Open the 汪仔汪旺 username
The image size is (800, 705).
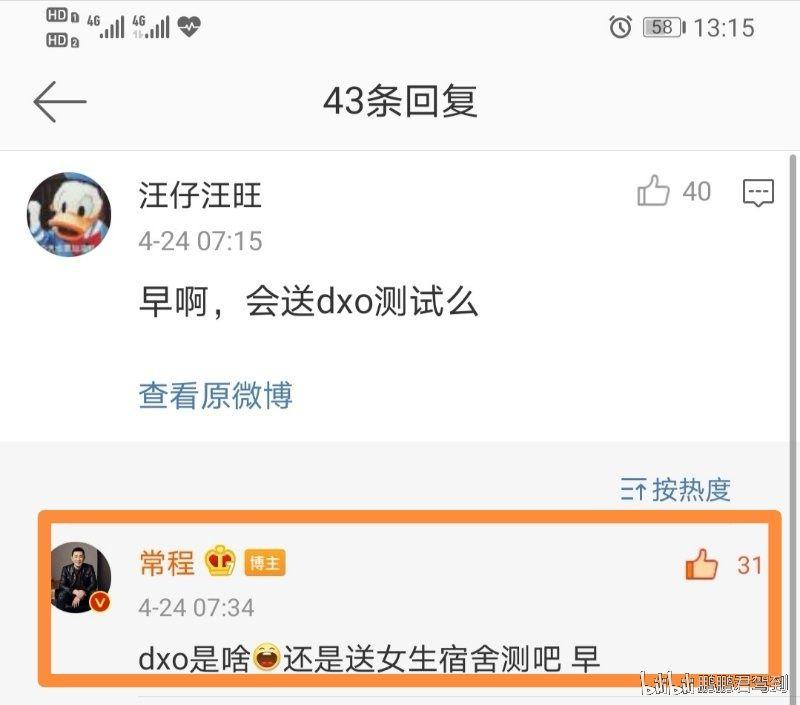tap(200, 195)
